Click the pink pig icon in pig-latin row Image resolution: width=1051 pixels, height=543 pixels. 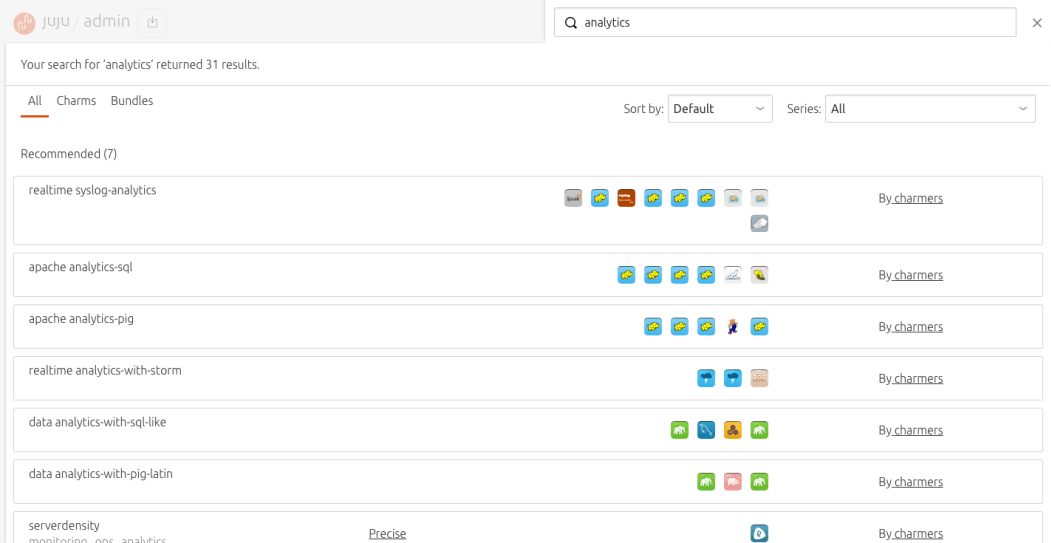point(733,481)
